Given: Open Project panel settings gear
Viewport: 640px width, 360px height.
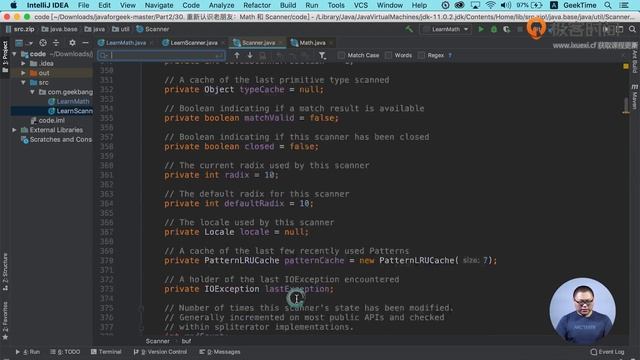Looking at the screenshot, I should tap(72, 43).
